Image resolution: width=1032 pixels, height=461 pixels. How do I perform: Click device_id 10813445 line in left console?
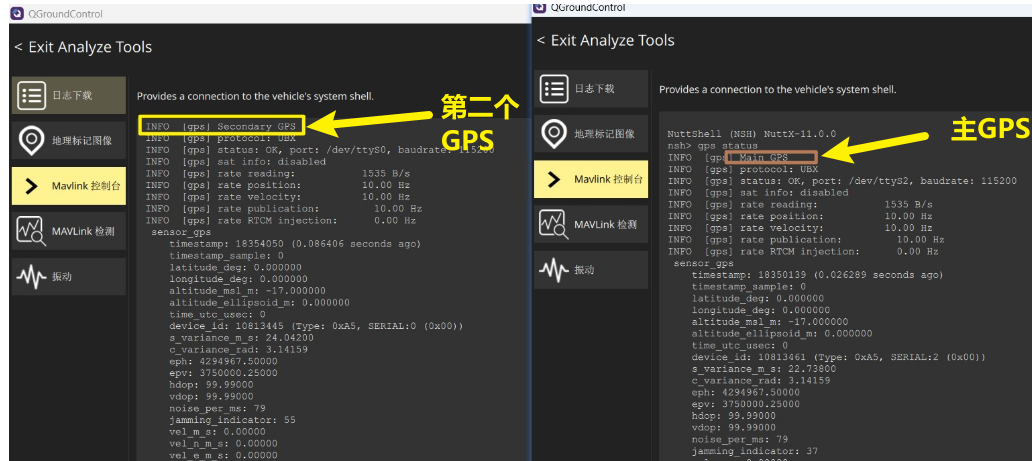[317, 326]
